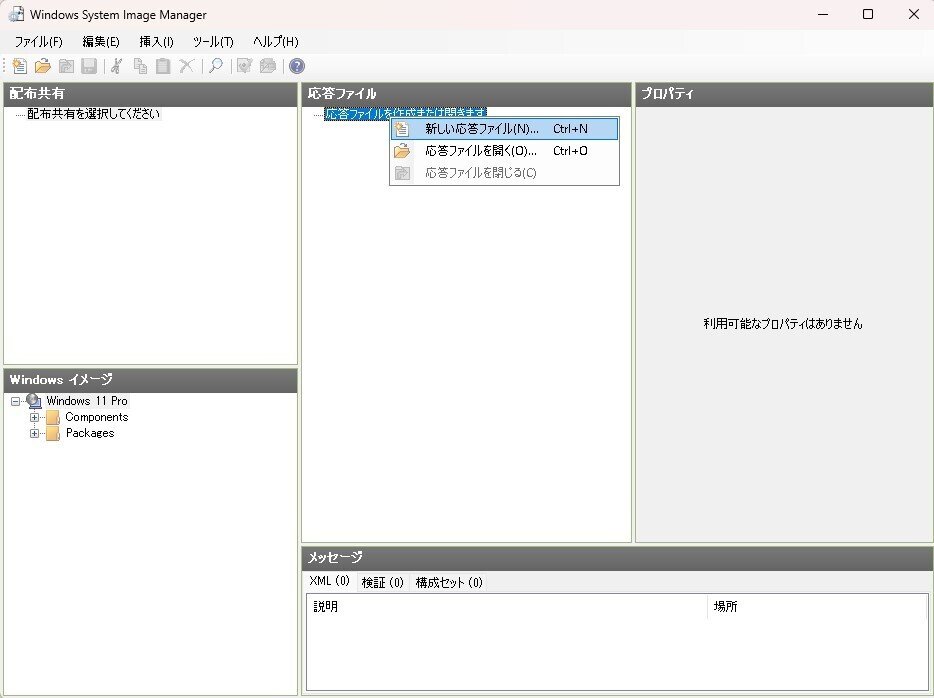Click the Validate Answer File icon
The height and width of the screenshot is (698, 934).
point(243,66)
